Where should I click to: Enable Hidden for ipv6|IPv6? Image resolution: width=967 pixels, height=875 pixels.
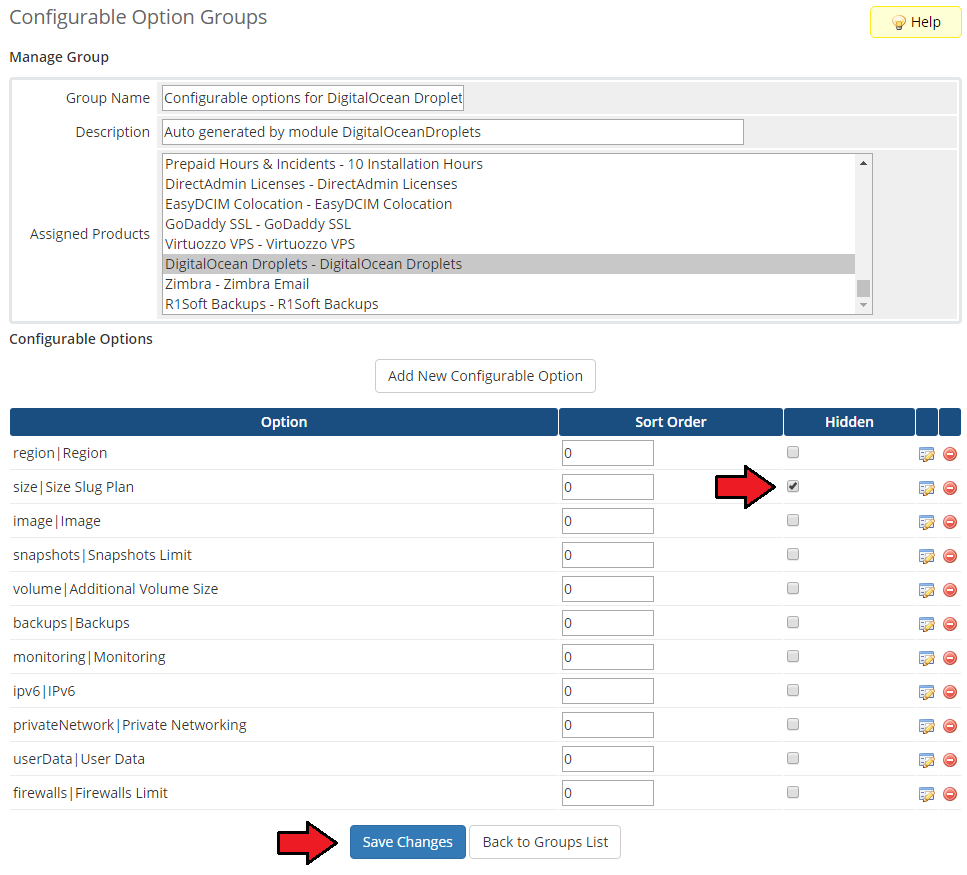(x=793, y=689)
